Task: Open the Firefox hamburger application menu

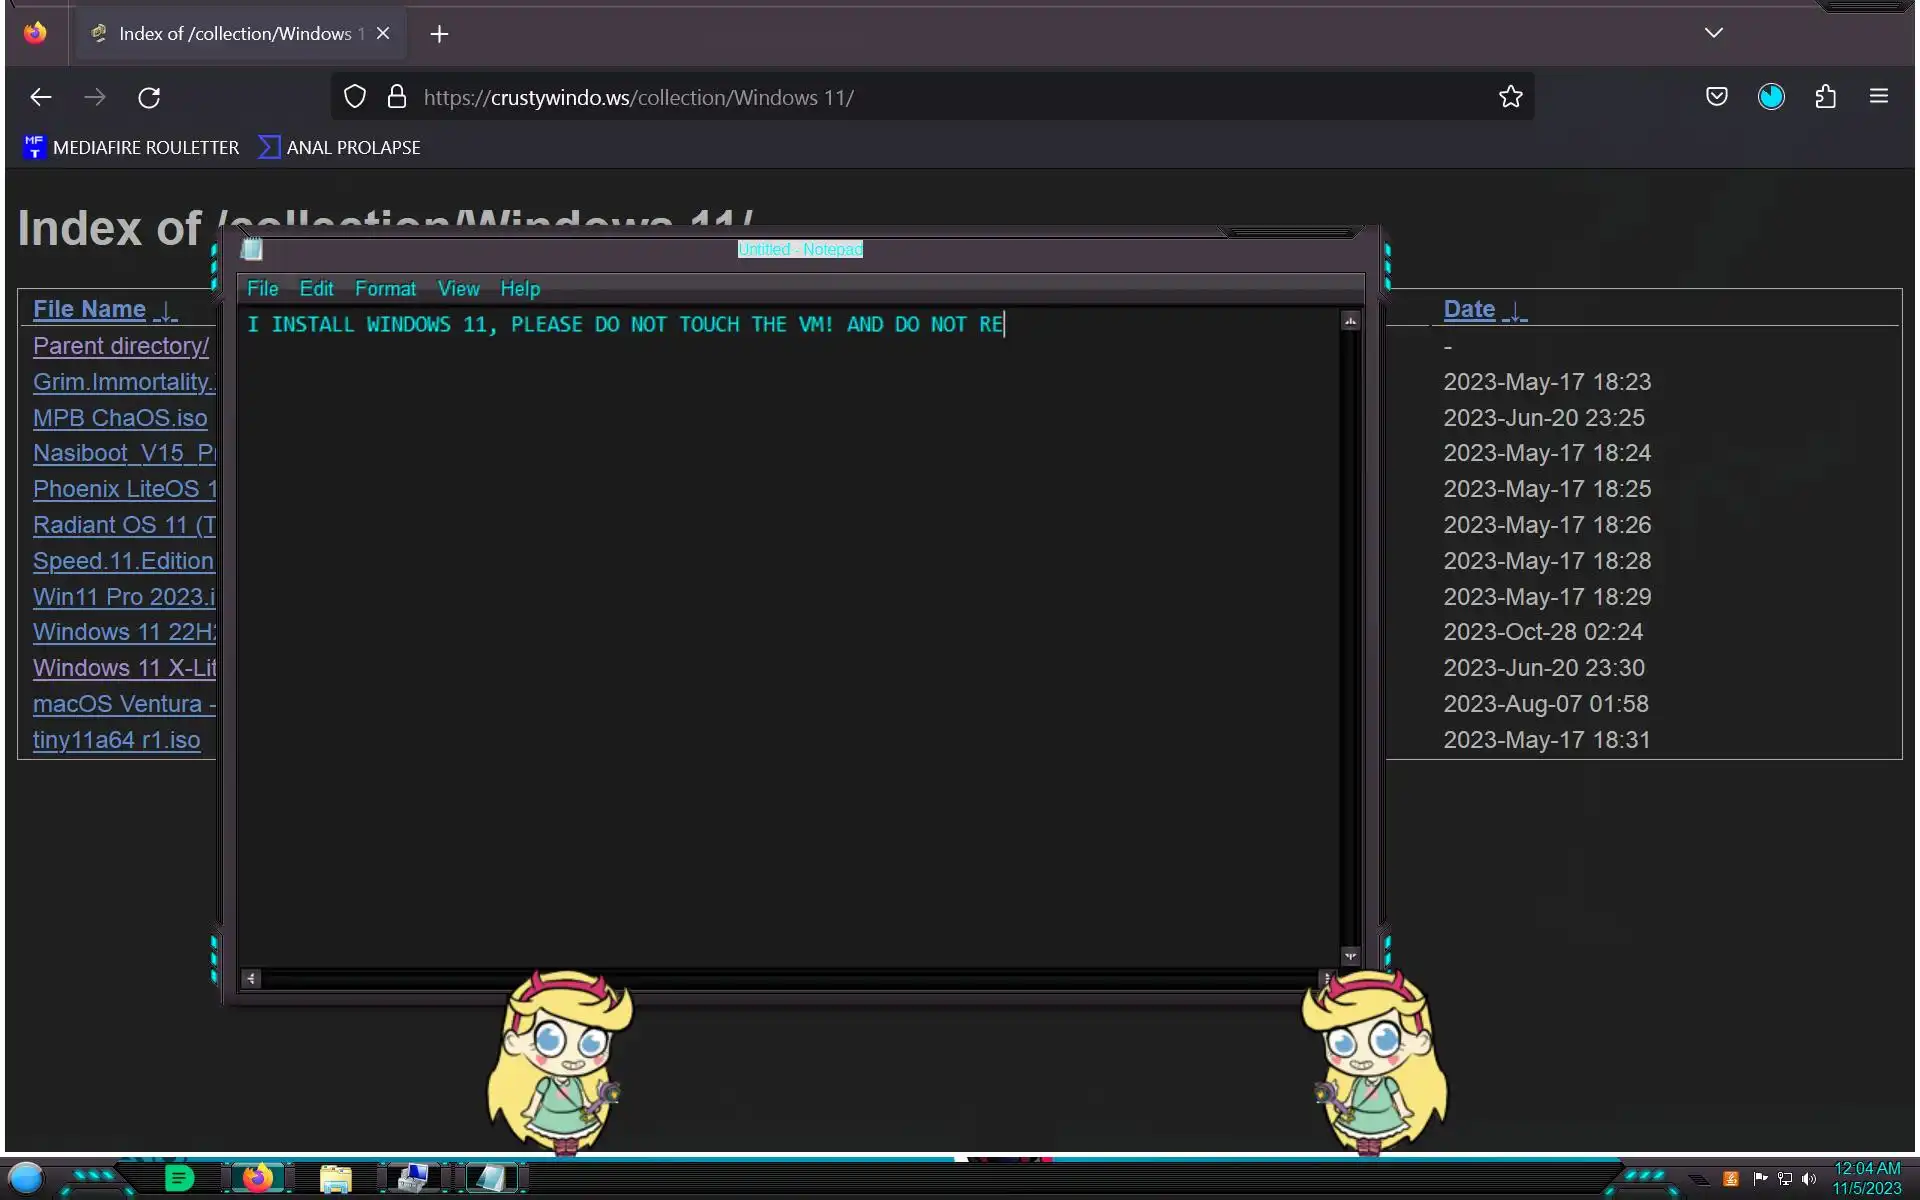Action: [x=1879, y=97]
